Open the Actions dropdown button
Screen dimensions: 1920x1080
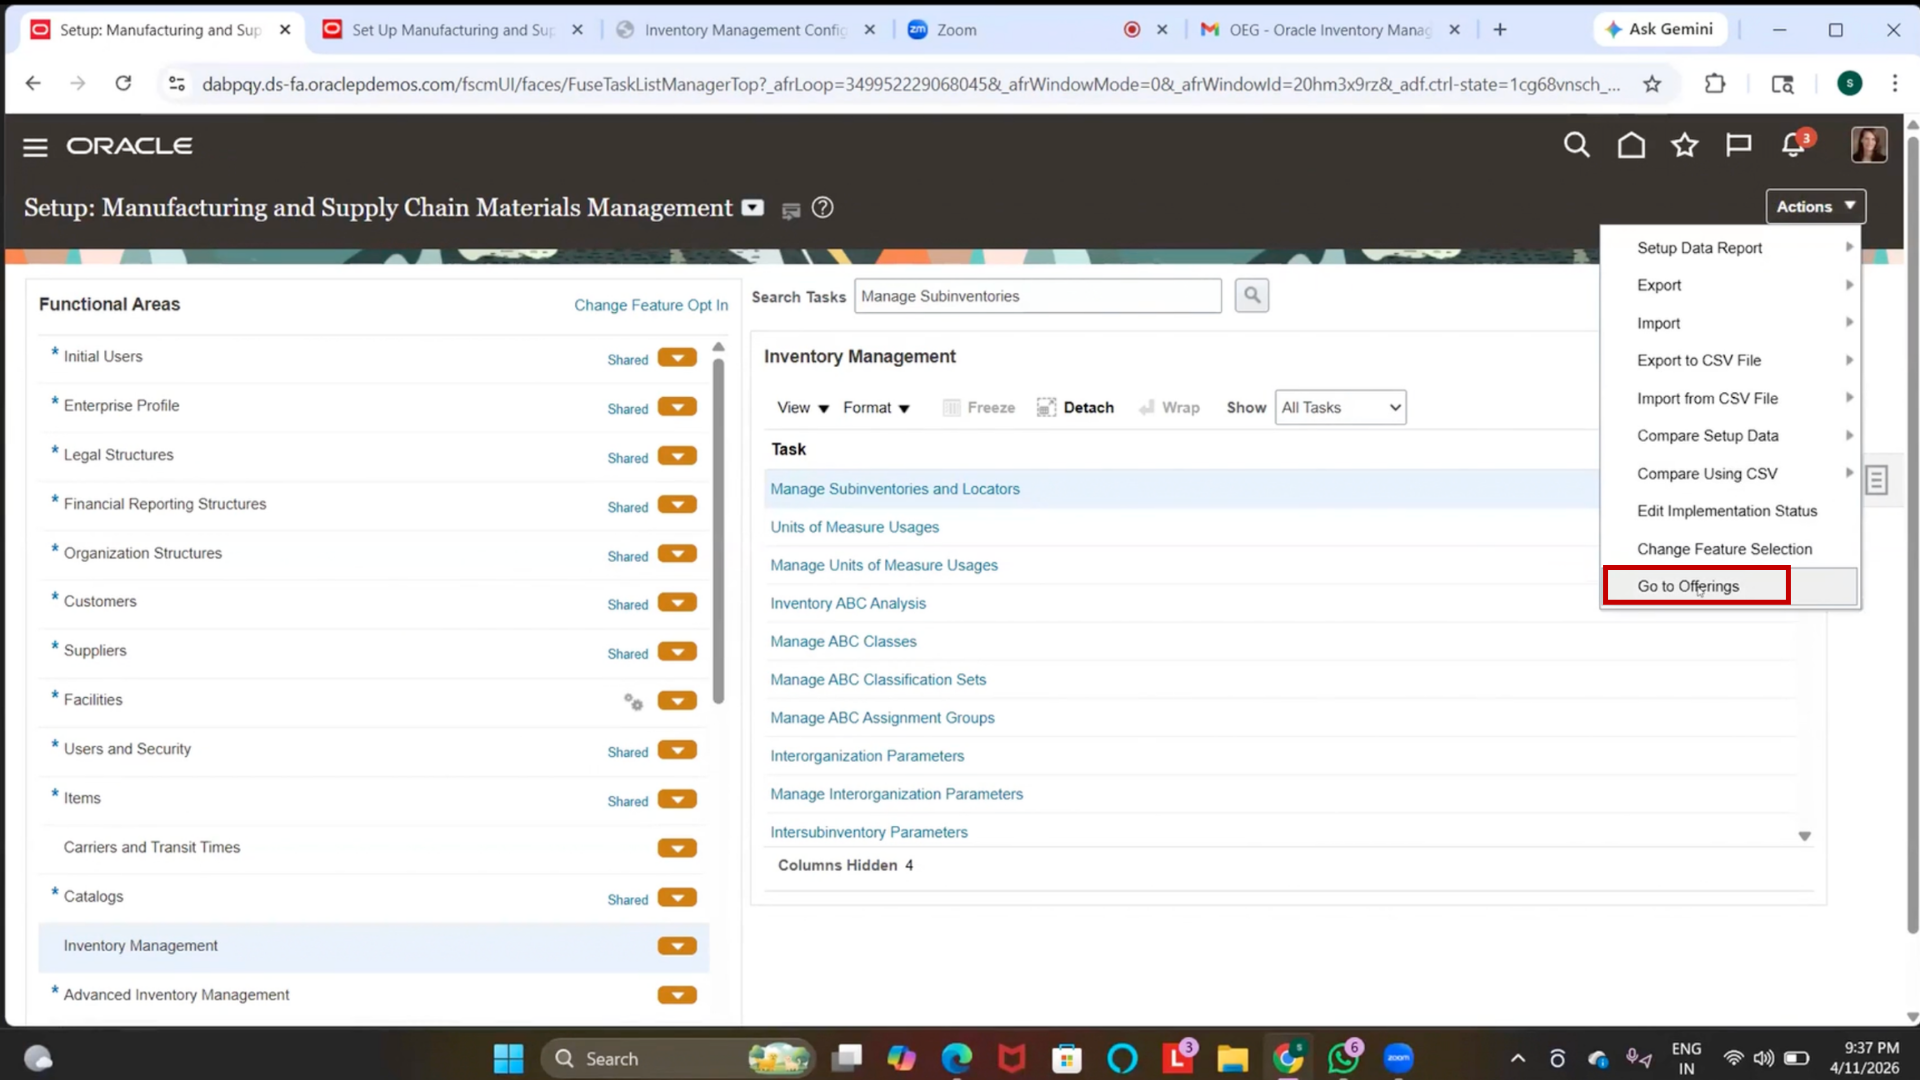[1815, 206]
